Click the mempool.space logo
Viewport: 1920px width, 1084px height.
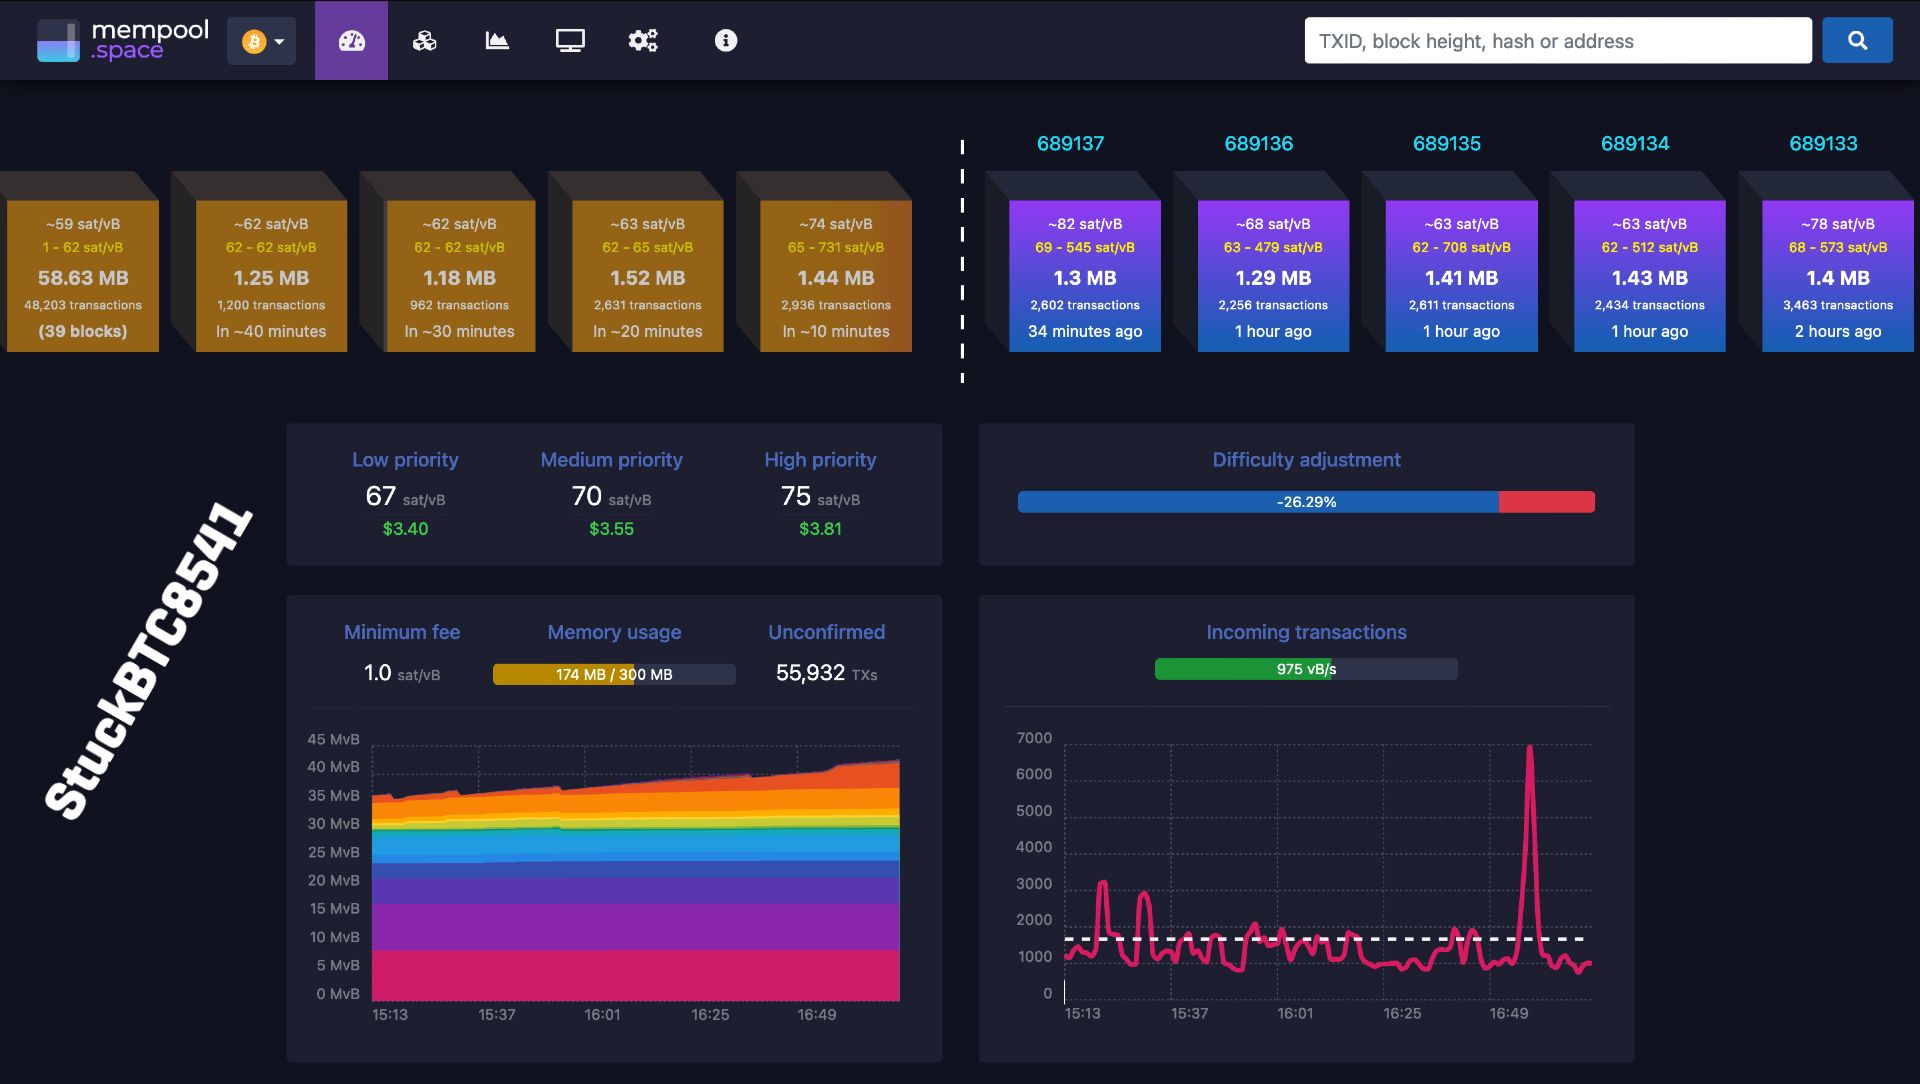pyautogui.click(x=120, y=40)
